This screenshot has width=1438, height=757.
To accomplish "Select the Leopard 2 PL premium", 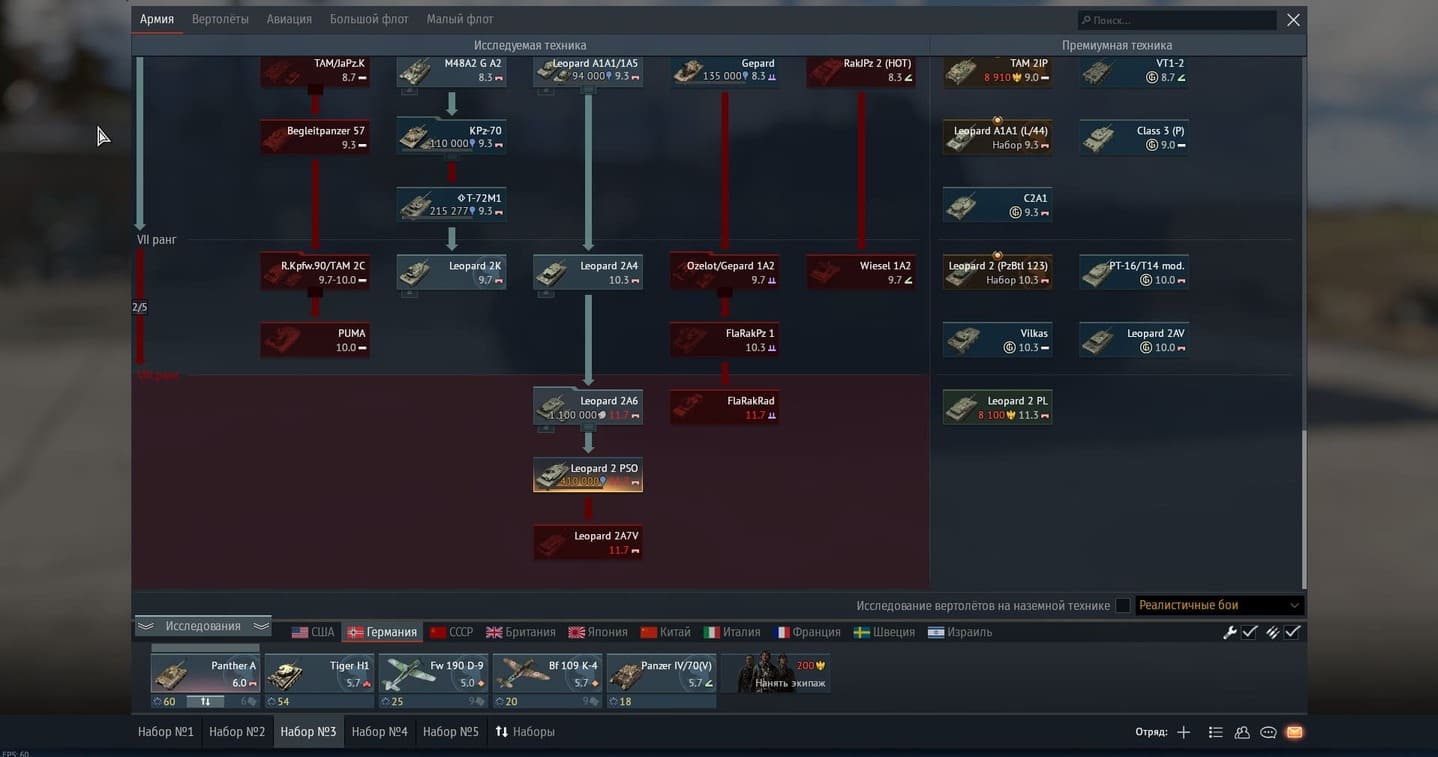I will point(997,407).
